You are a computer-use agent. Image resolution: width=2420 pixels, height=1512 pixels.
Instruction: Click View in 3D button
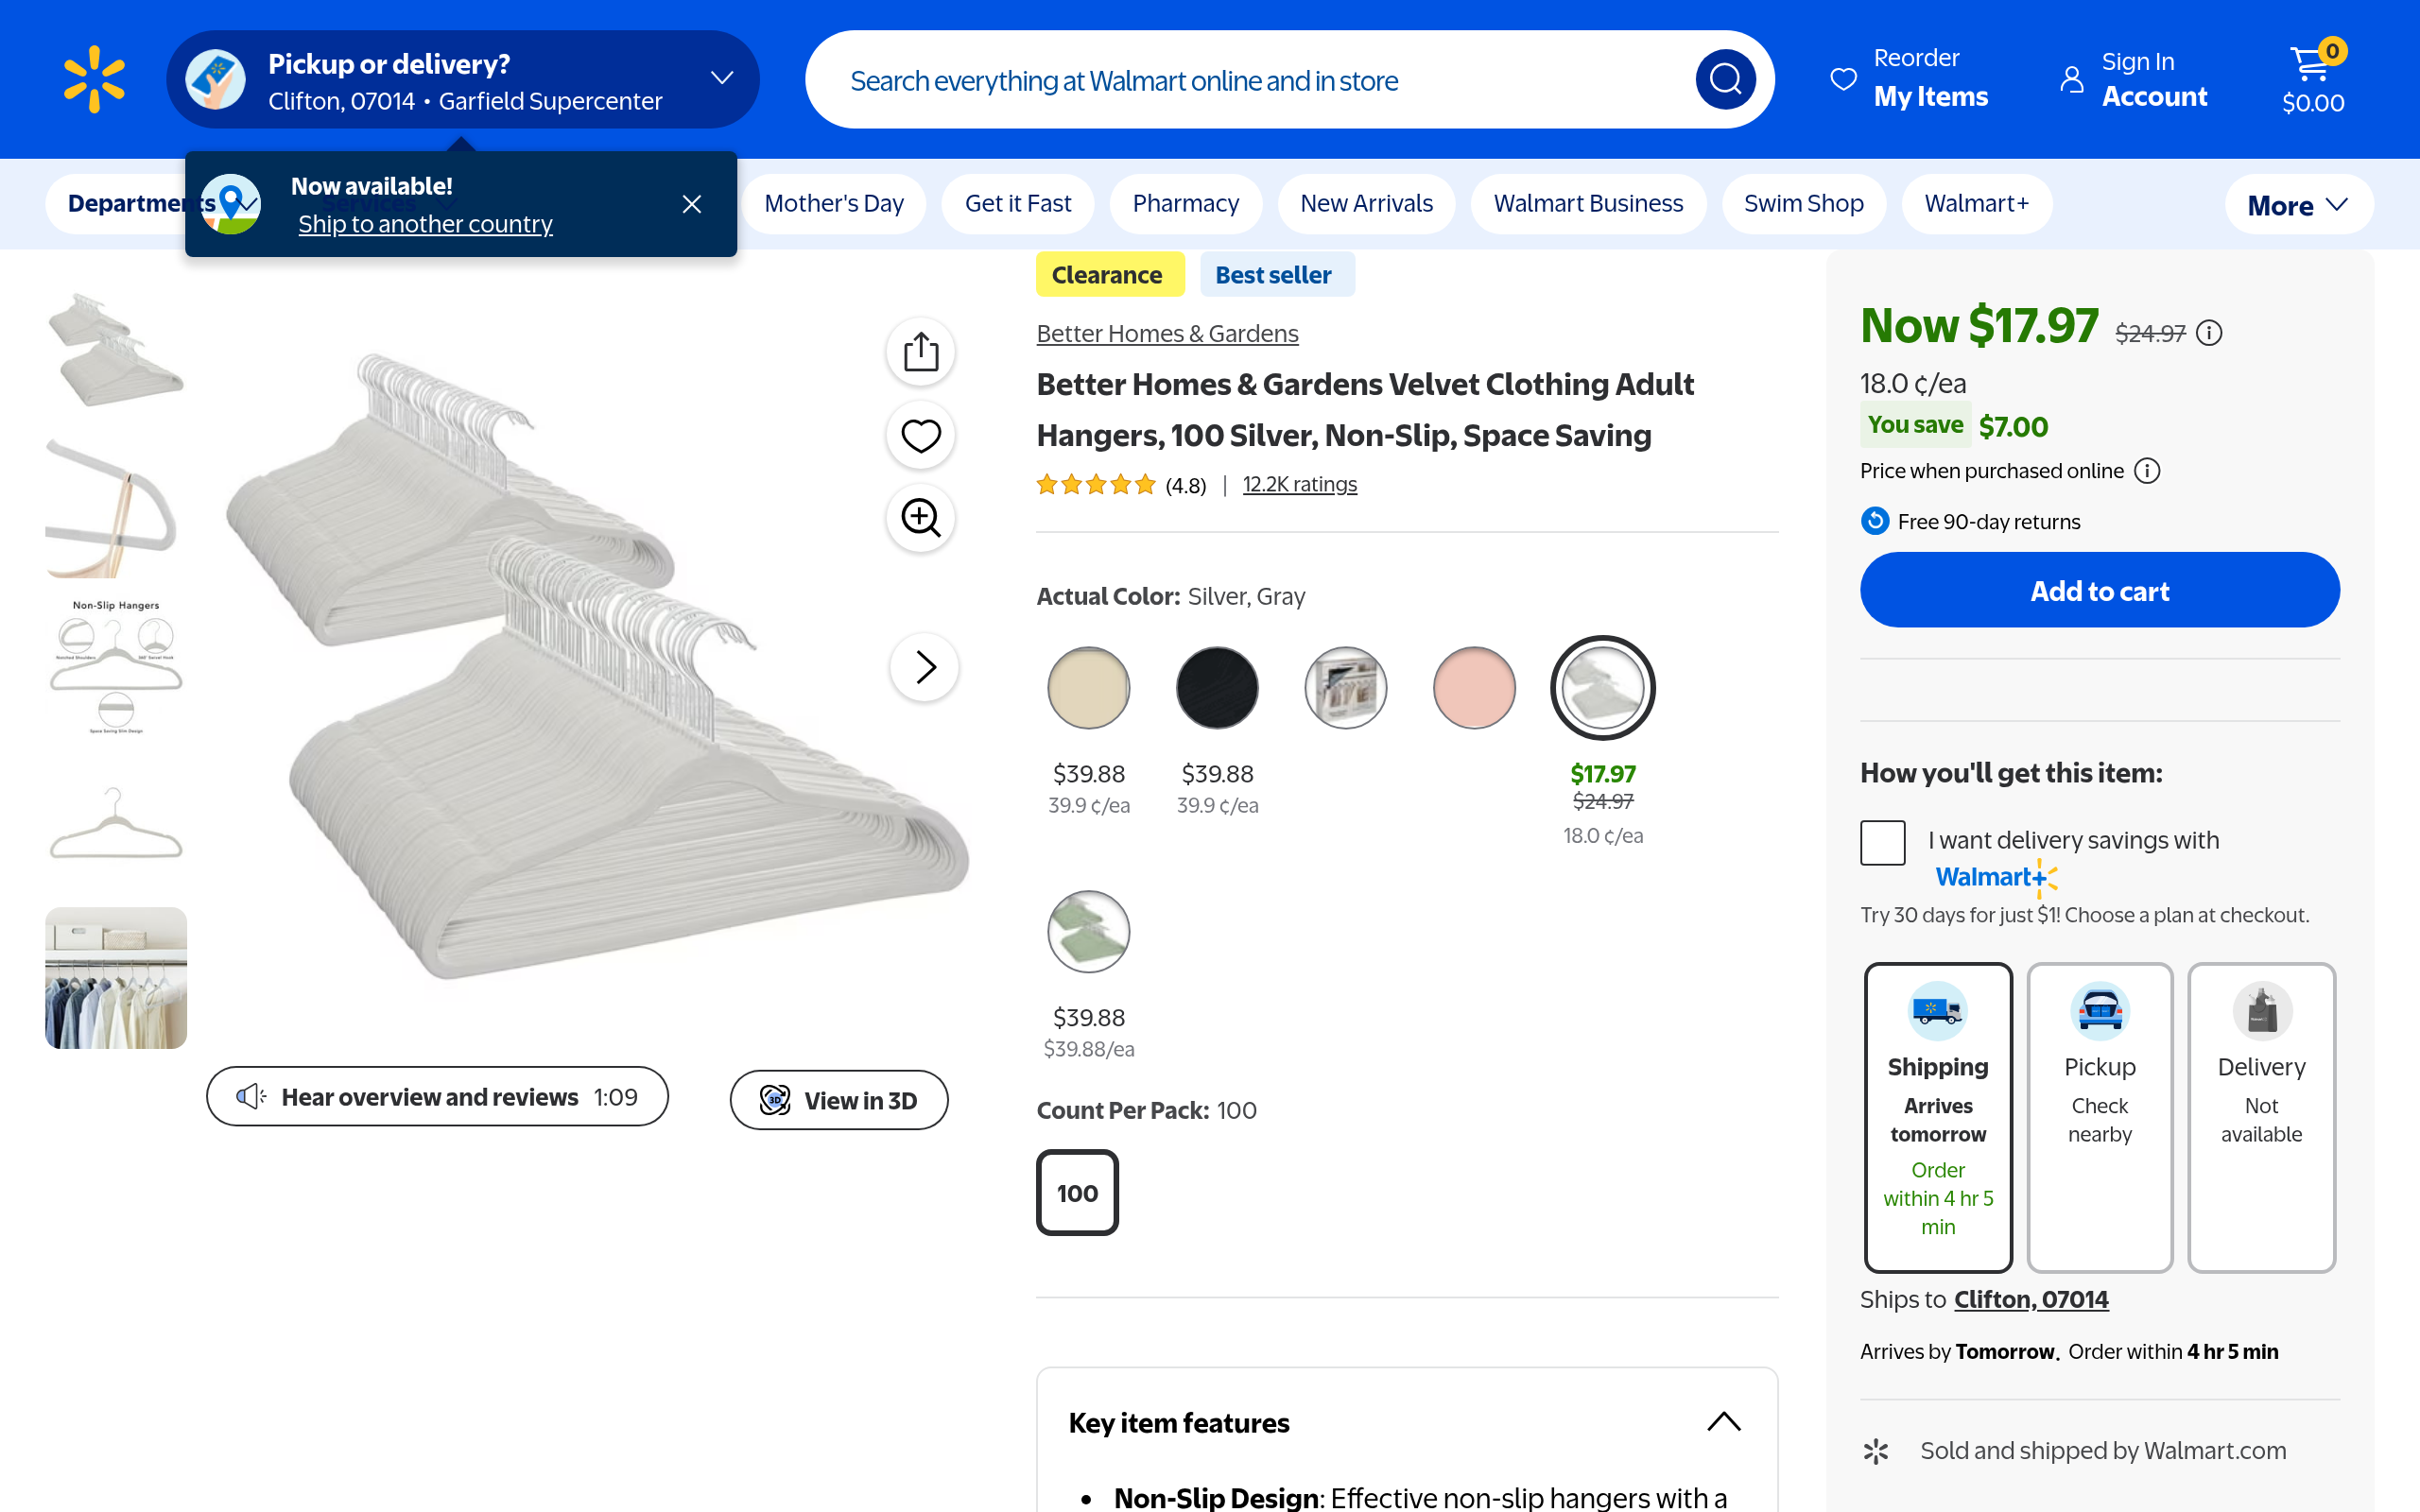pos(839,1100)
